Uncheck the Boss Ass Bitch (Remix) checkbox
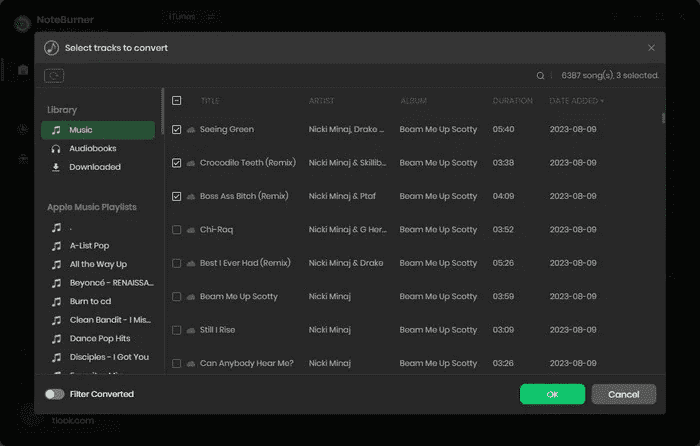Screen dimensions: 700x446 [177, 196]
